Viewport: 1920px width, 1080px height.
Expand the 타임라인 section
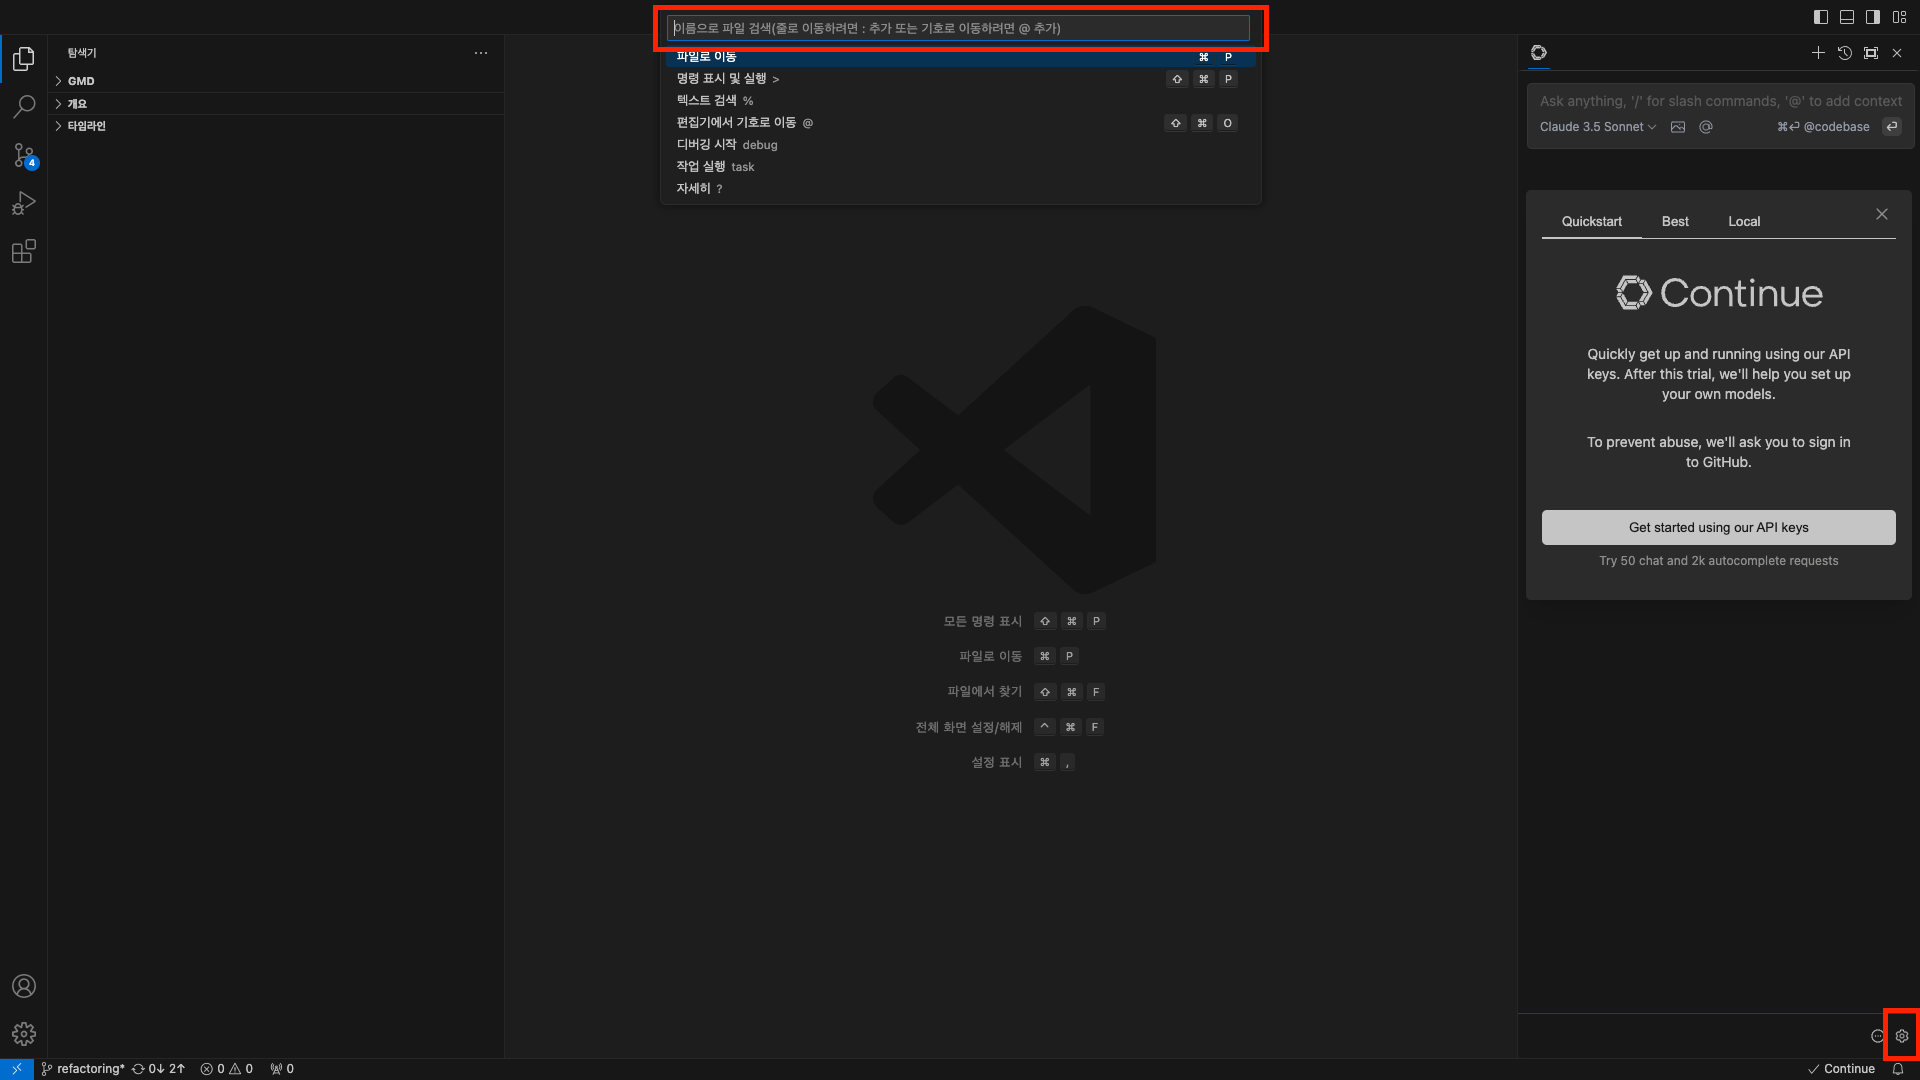pyautogui.click(x=86, y=126)
